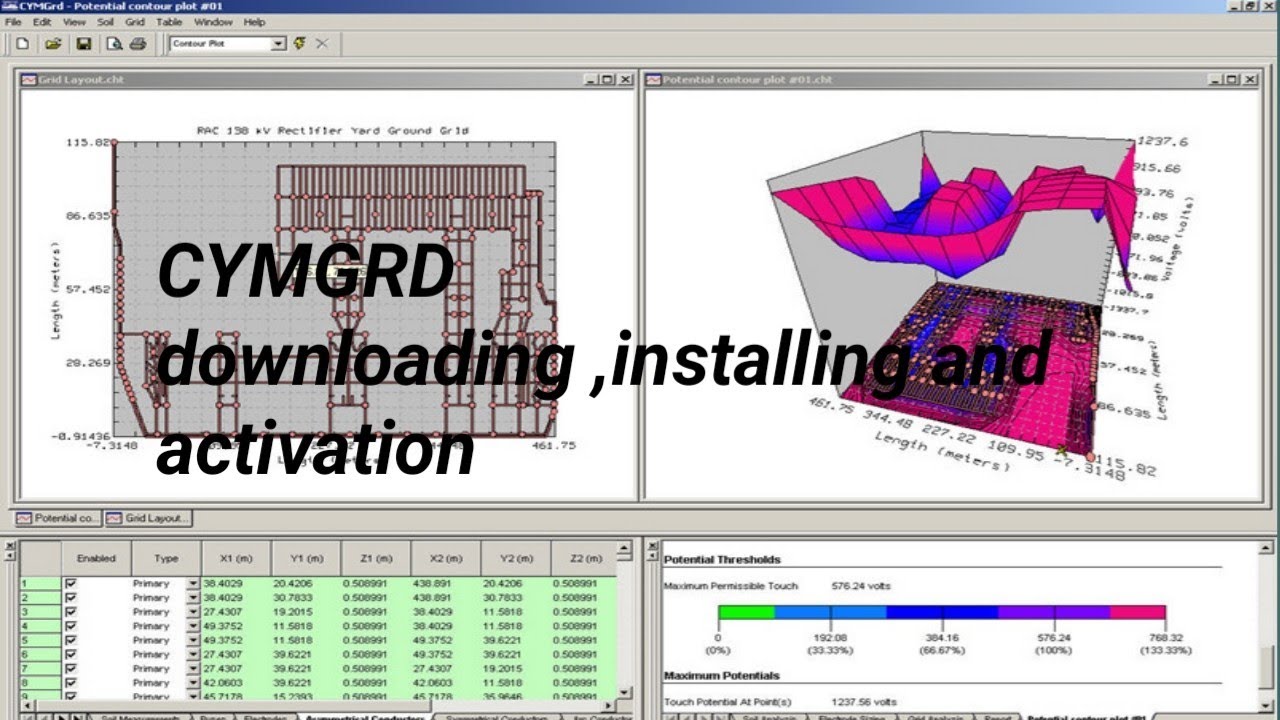Click the Print icon in toolbar
The image size is (1280, 720).
pyautogui.click(x=138, y=44)
